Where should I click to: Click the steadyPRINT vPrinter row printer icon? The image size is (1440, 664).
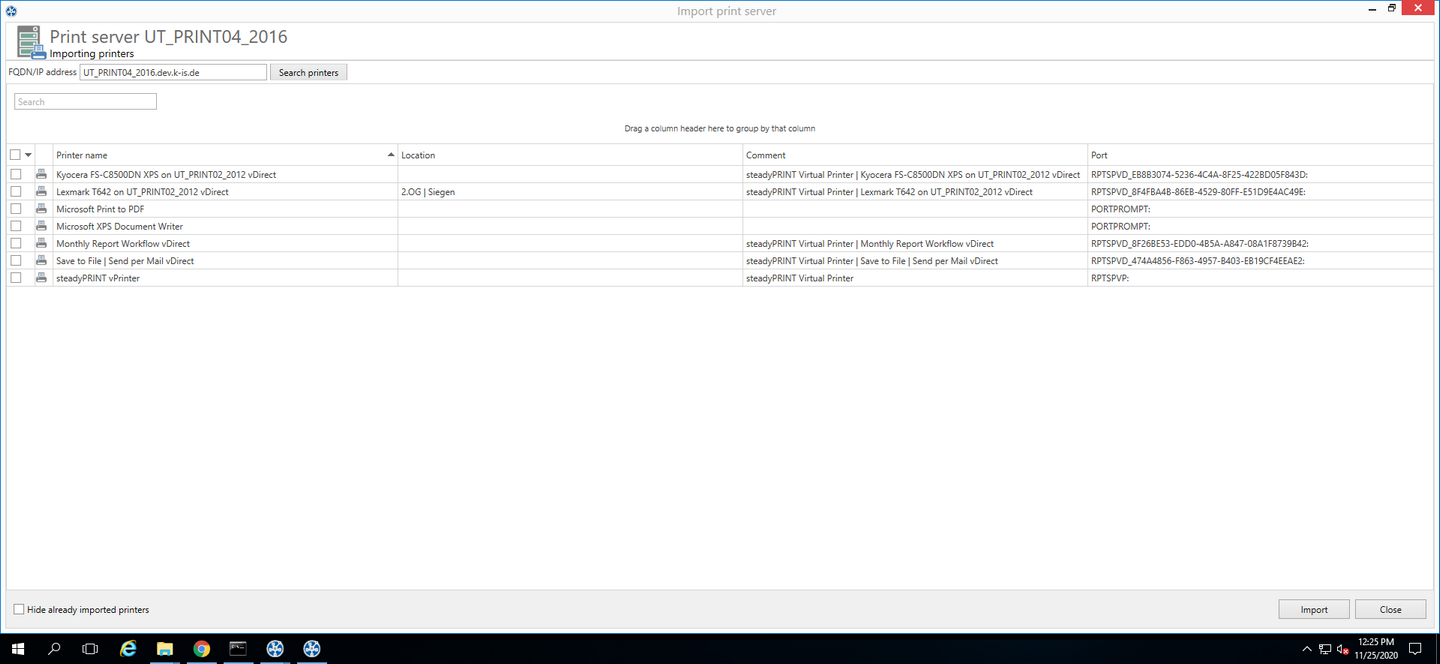tap(41, 278)
